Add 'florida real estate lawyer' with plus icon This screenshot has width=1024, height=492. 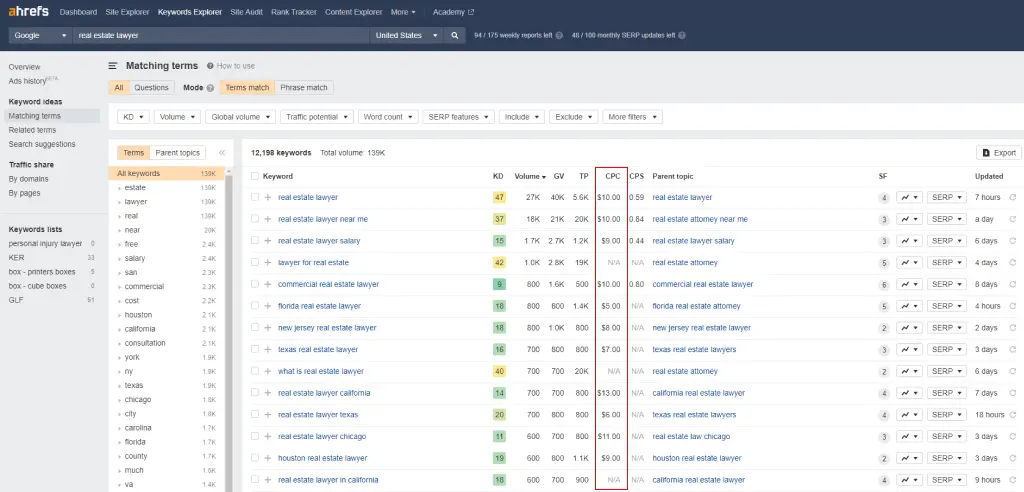coord(268,306)
